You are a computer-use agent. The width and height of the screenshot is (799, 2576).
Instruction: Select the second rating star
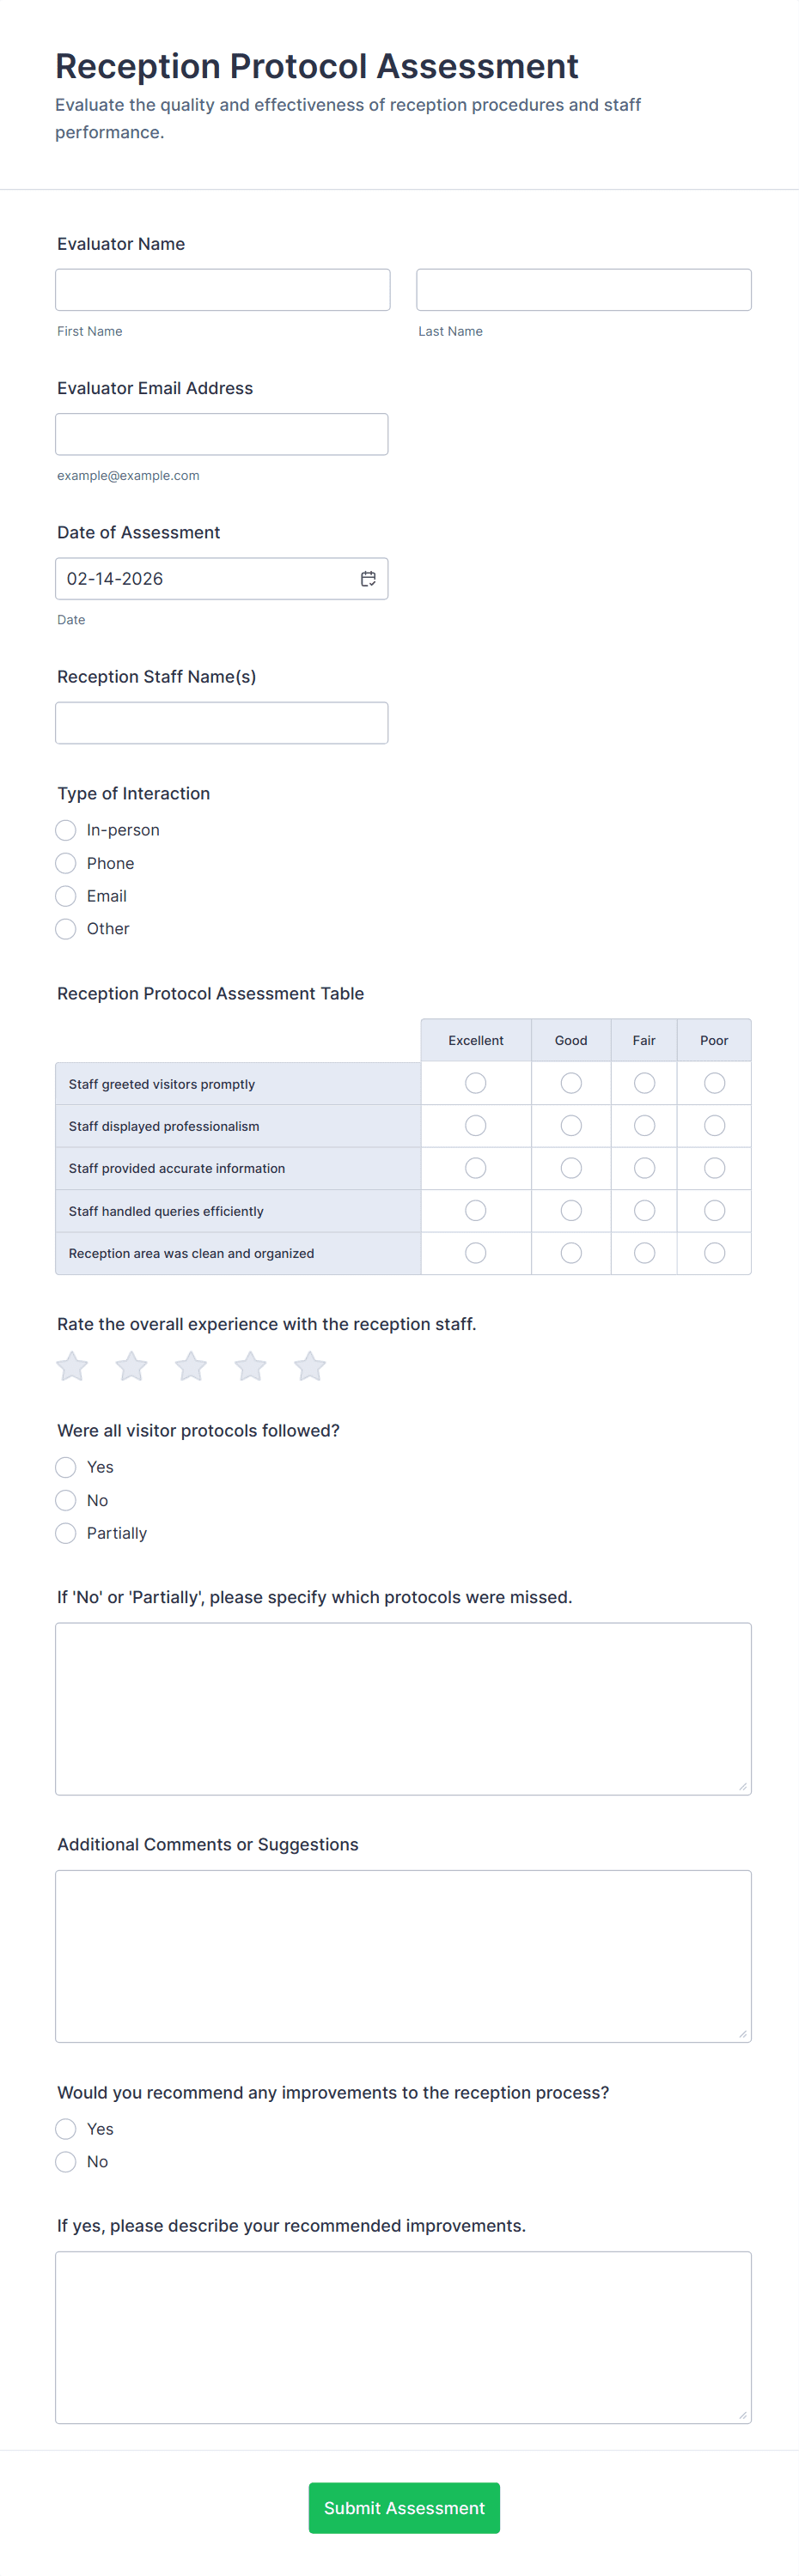click(131, 1366)
